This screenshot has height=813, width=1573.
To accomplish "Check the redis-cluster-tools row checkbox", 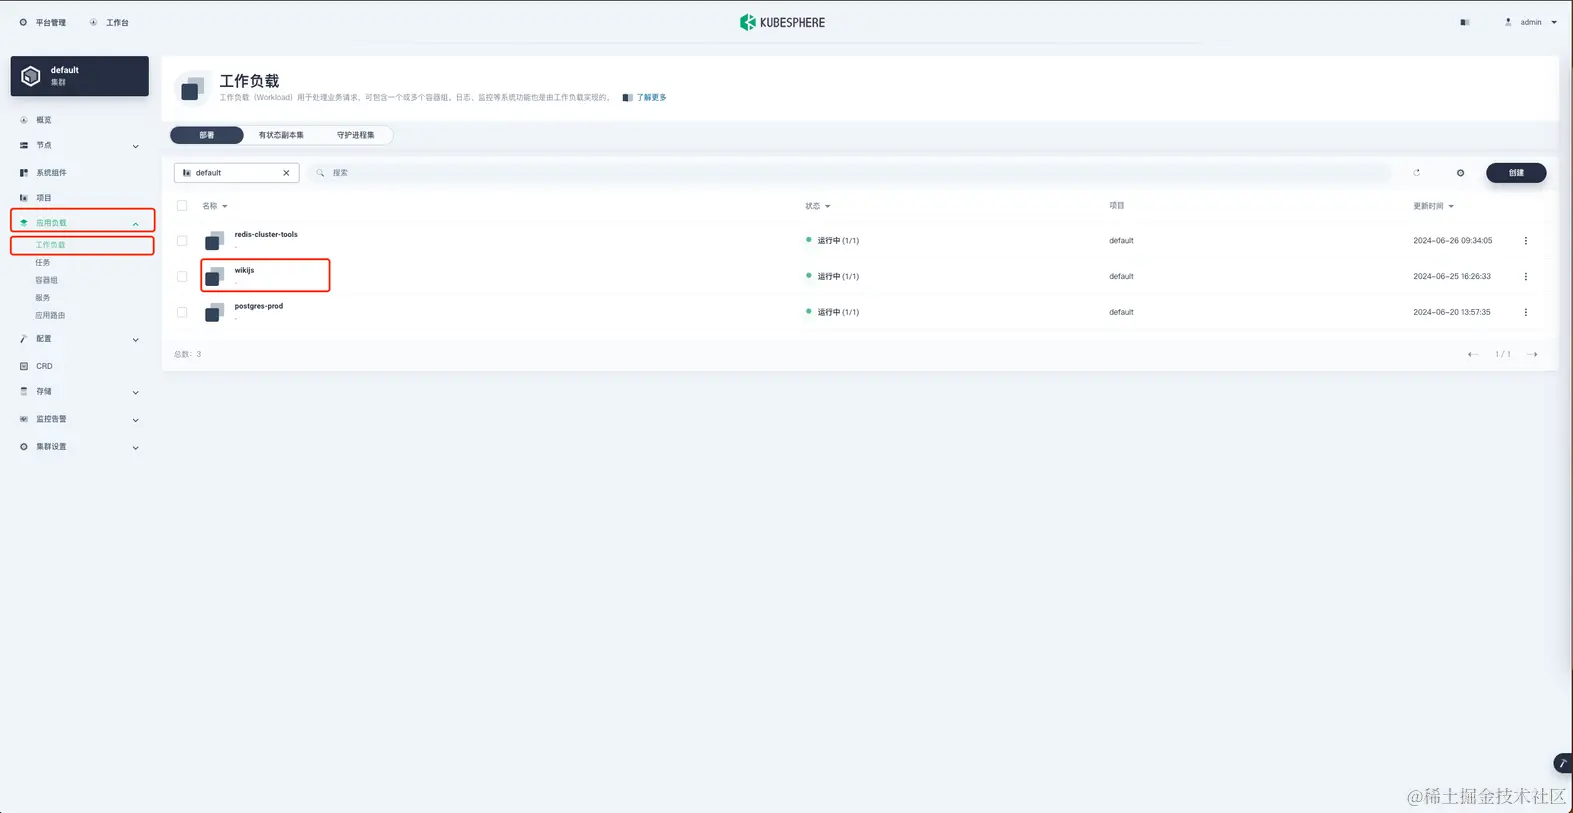I will tap(182, 241).
